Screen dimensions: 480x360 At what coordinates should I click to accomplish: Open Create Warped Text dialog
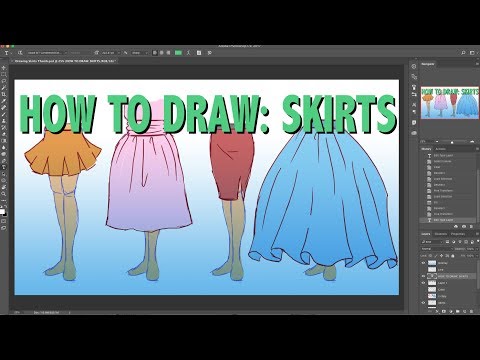(x=188, y=53)
